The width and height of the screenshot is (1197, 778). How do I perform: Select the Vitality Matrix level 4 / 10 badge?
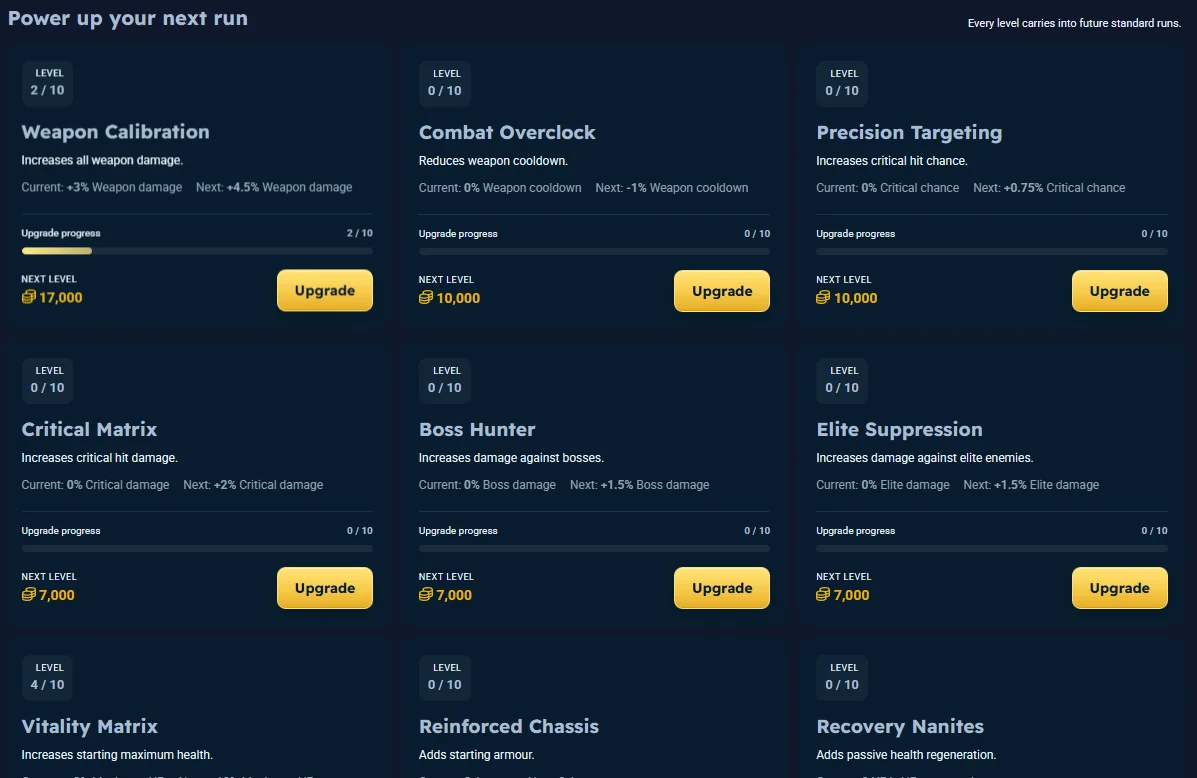pos(47,677)
